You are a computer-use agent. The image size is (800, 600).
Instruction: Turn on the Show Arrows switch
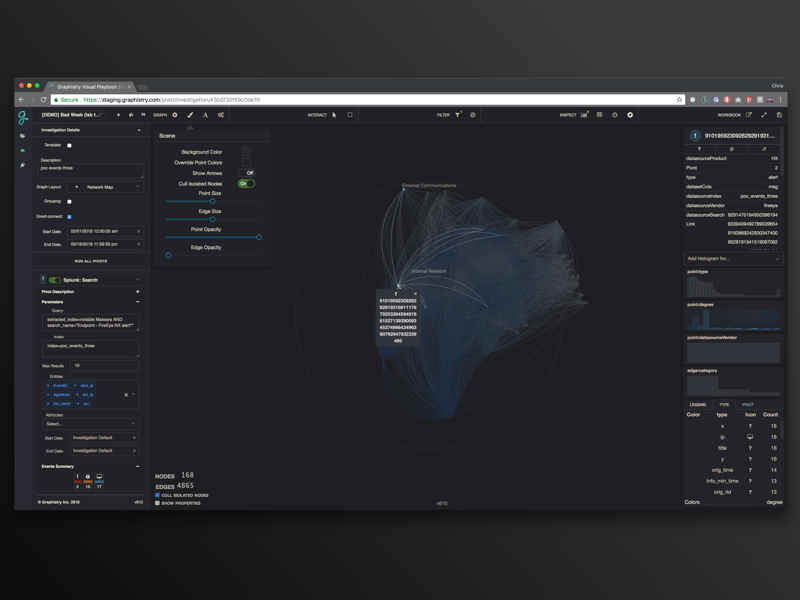pos(246,171)
